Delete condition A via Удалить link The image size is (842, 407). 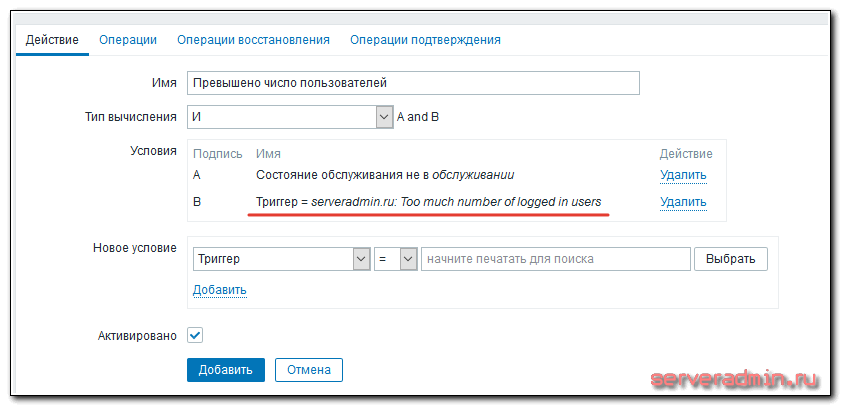point(683,175)
